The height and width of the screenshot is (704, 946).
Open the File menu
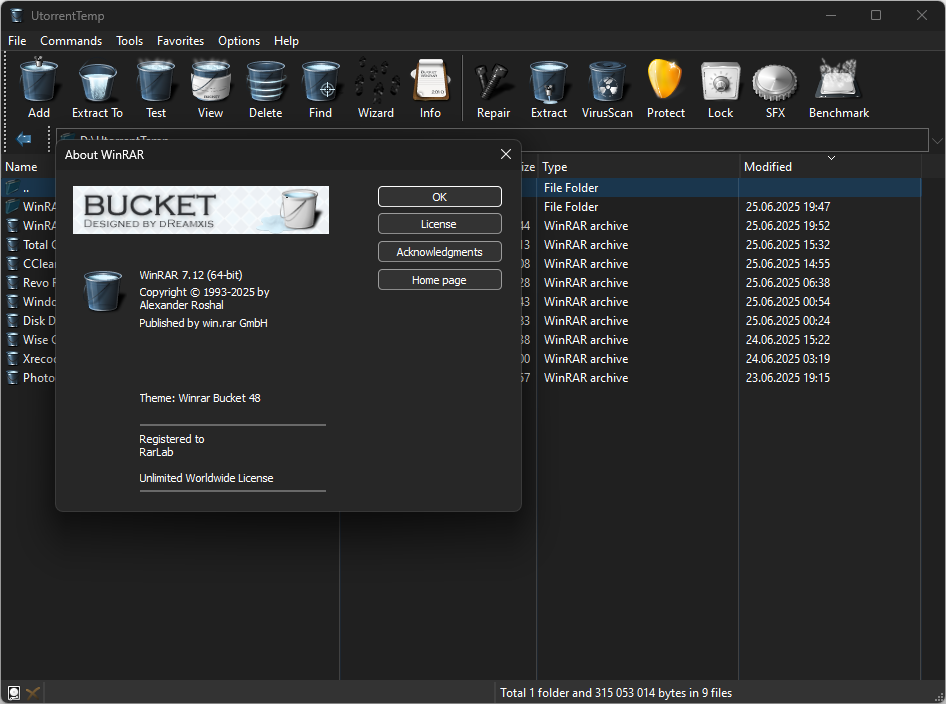17,40
